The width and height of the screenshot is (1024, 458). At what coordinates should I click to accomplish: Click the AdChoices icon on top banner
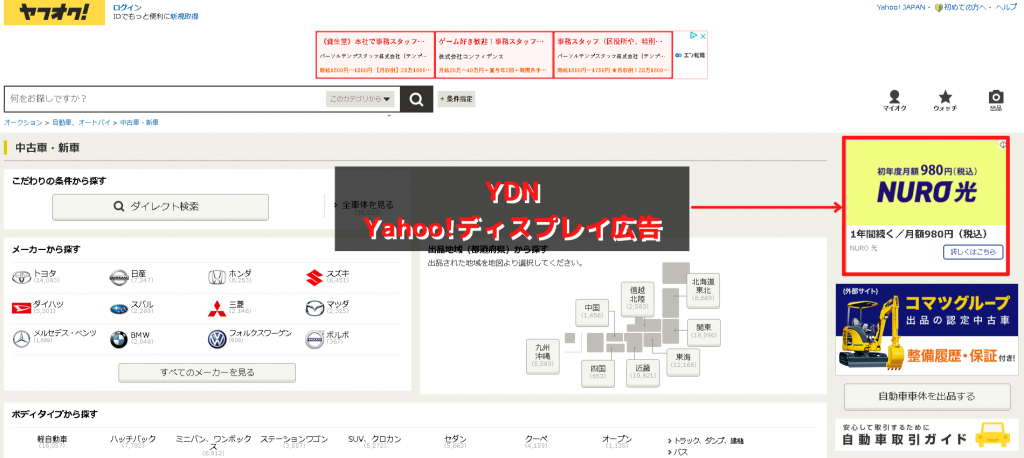[696, 36]
